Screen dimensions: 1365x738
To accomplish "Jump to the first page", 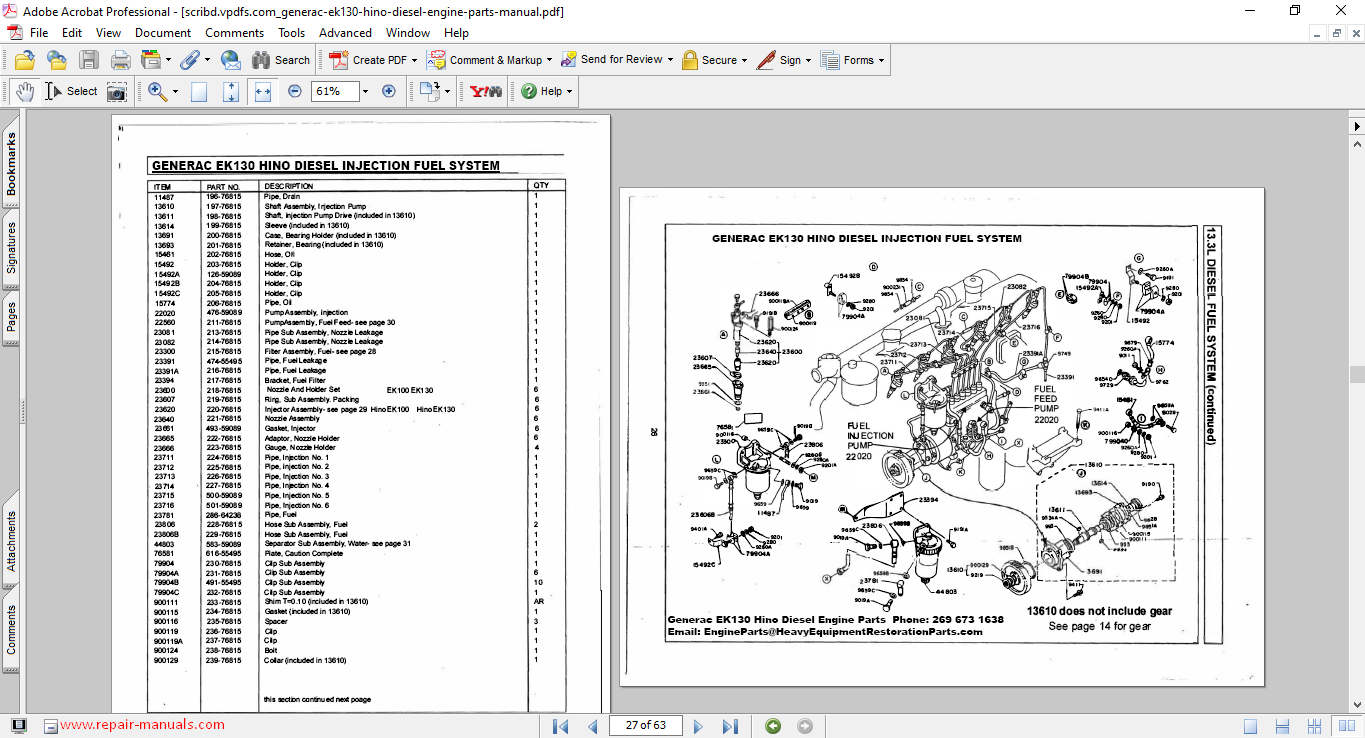I will (x=561, y=726).
